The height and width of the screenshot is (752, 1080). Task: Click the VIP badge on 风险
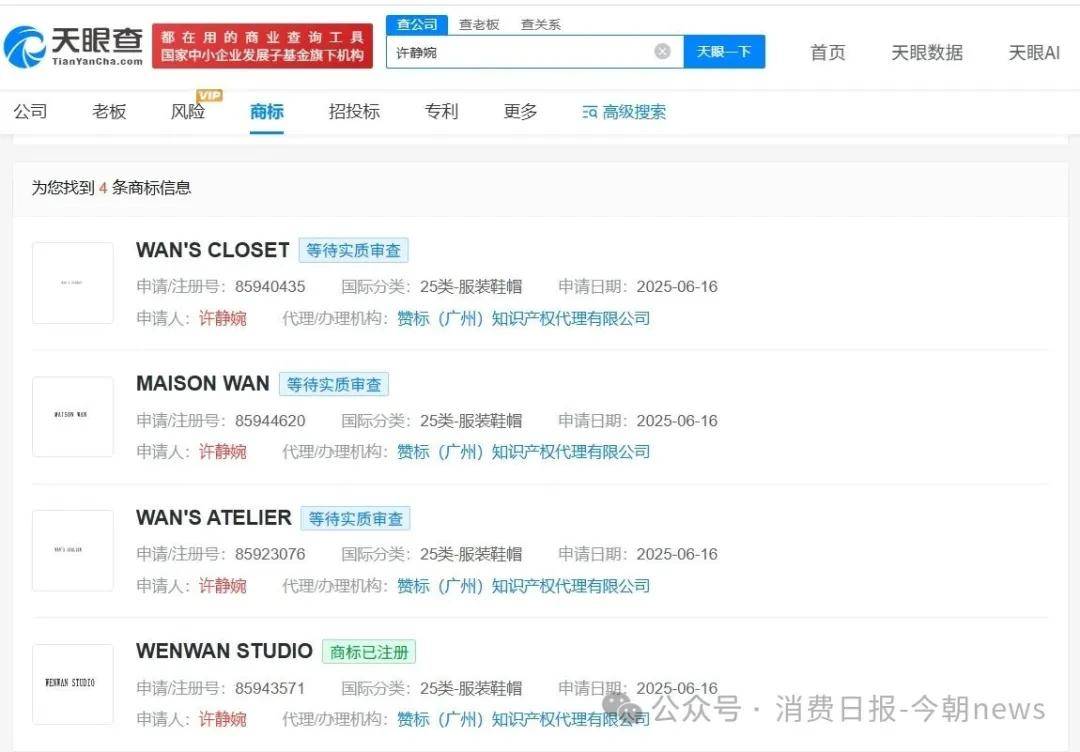[209, 95]
